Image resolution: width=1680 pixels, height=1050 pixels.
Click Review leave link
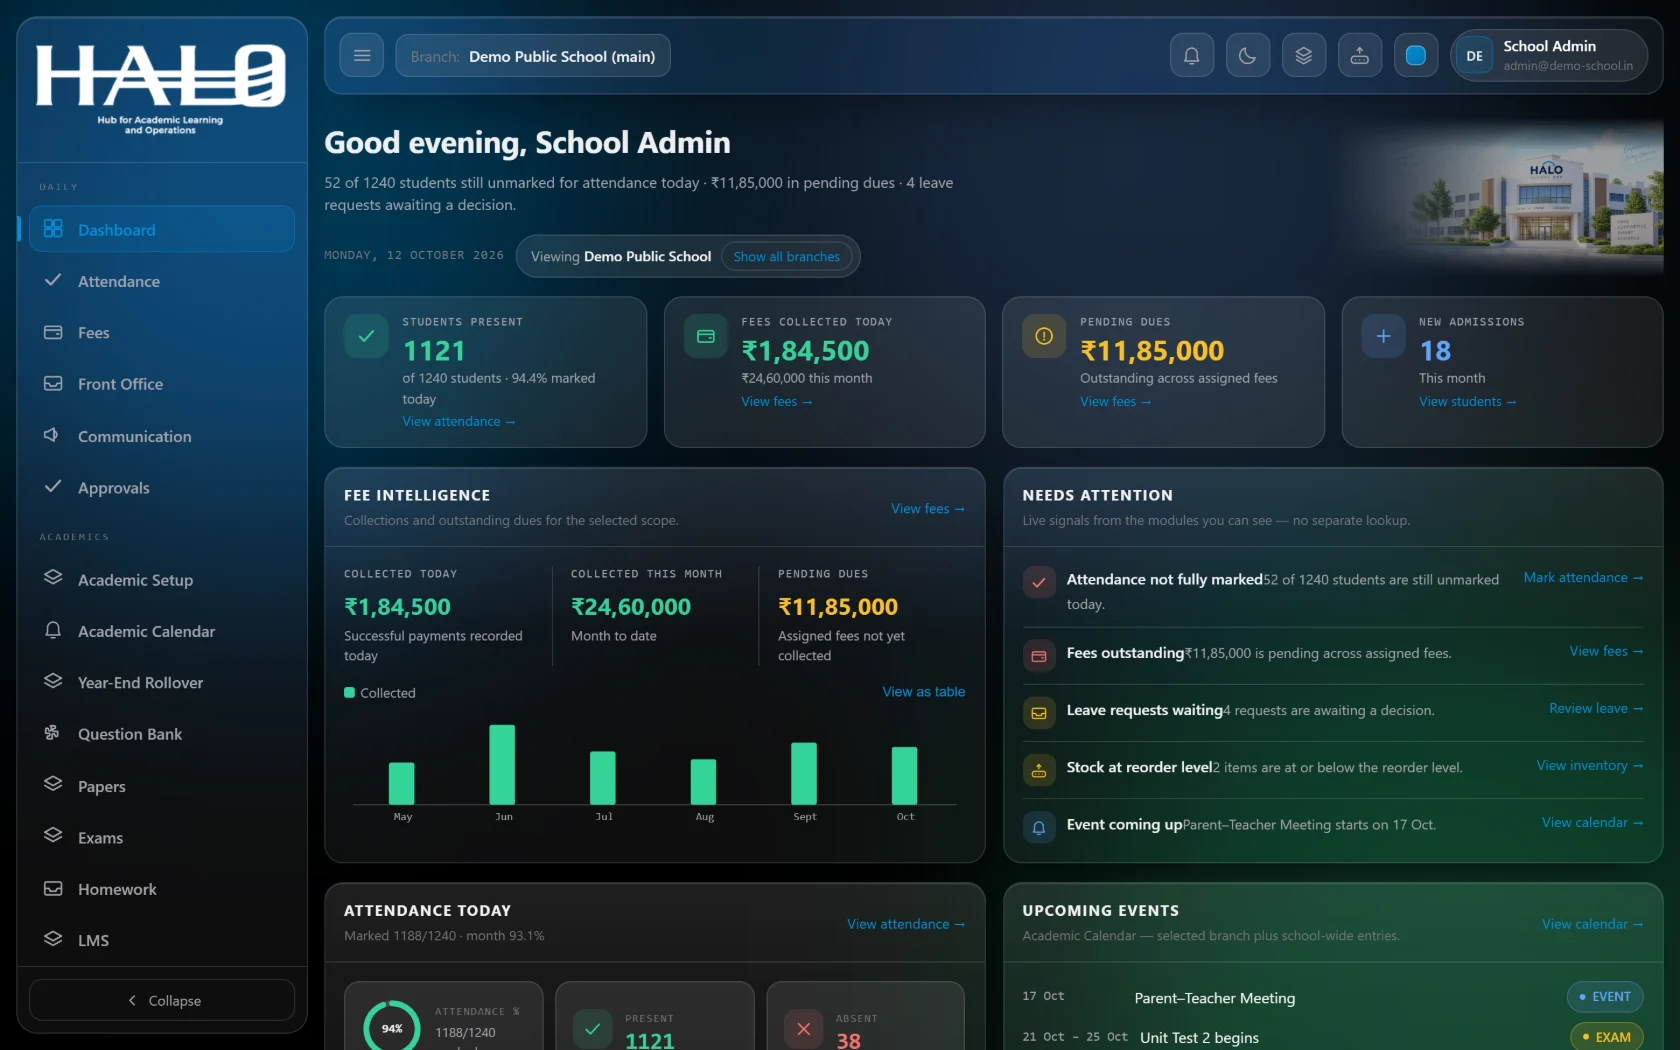1596,707
